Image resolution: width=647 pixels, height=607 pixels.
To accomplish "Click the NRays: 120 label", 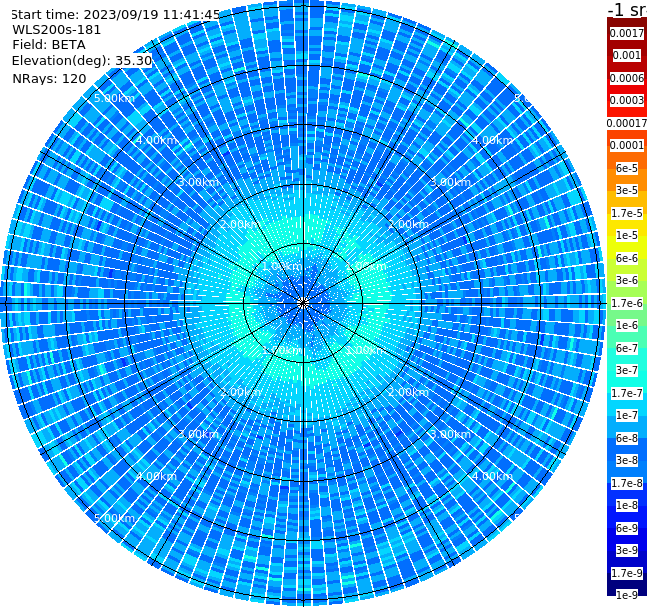I will (49, 78).
